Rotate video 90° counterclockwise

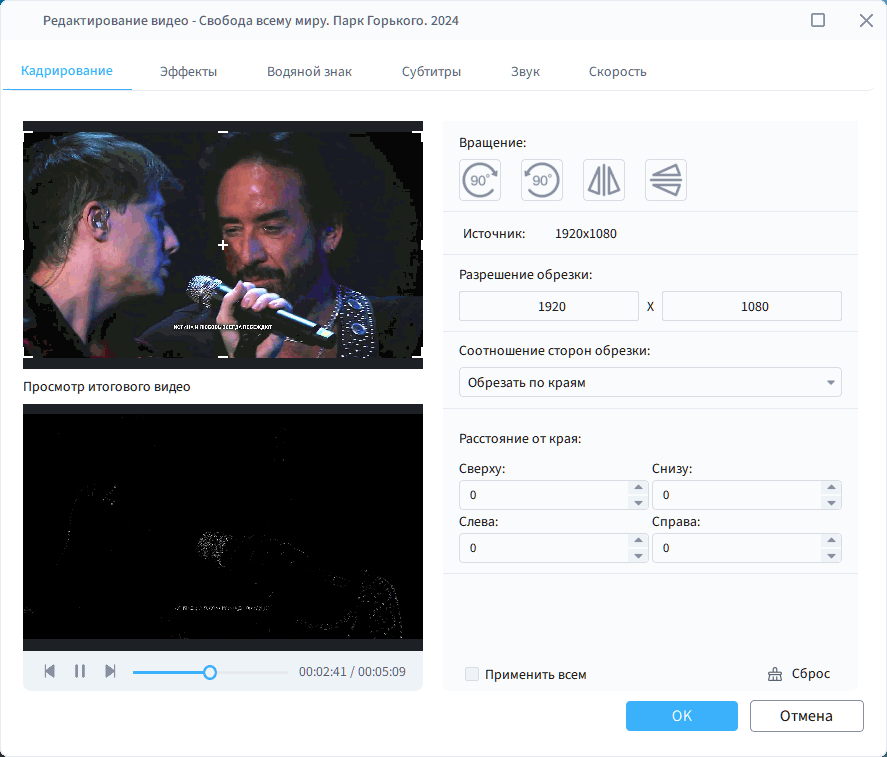coord(542,180)
